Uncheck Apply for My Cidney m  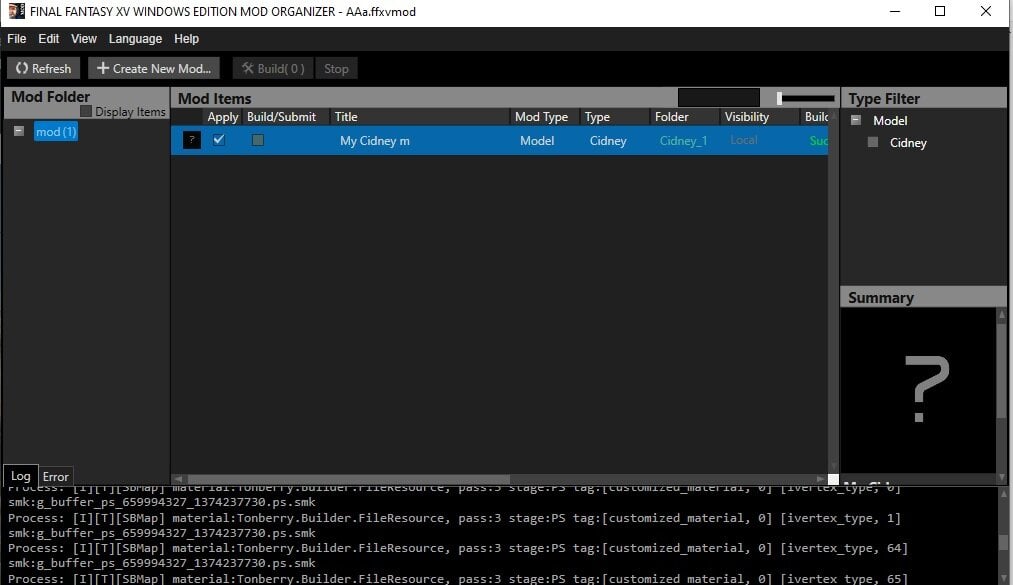click(x=219, y=139)
